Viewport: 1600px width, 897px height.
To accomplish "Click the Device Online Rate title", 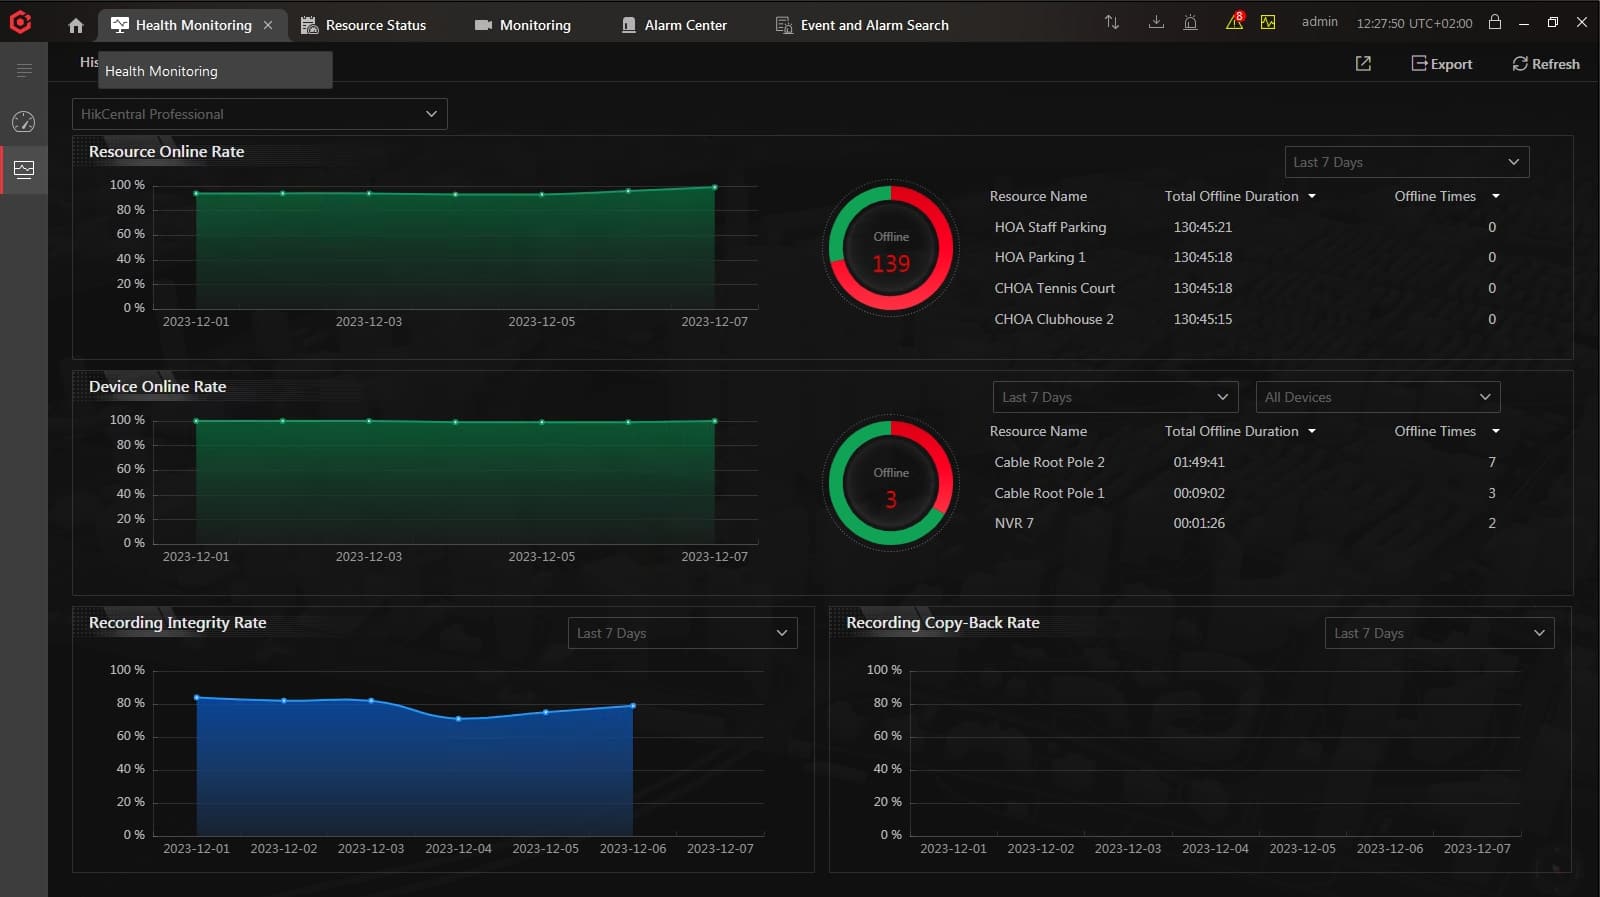I will pos(158,387).
